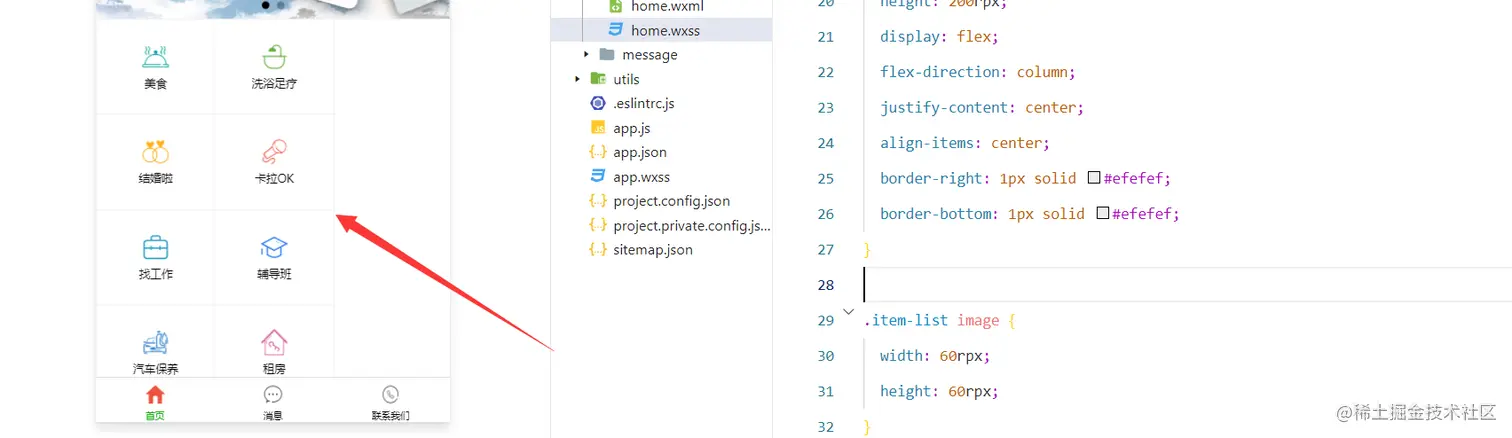Tap the 租房 house icon
This screenshot has height=438, width=1512.
click(274, 343)
